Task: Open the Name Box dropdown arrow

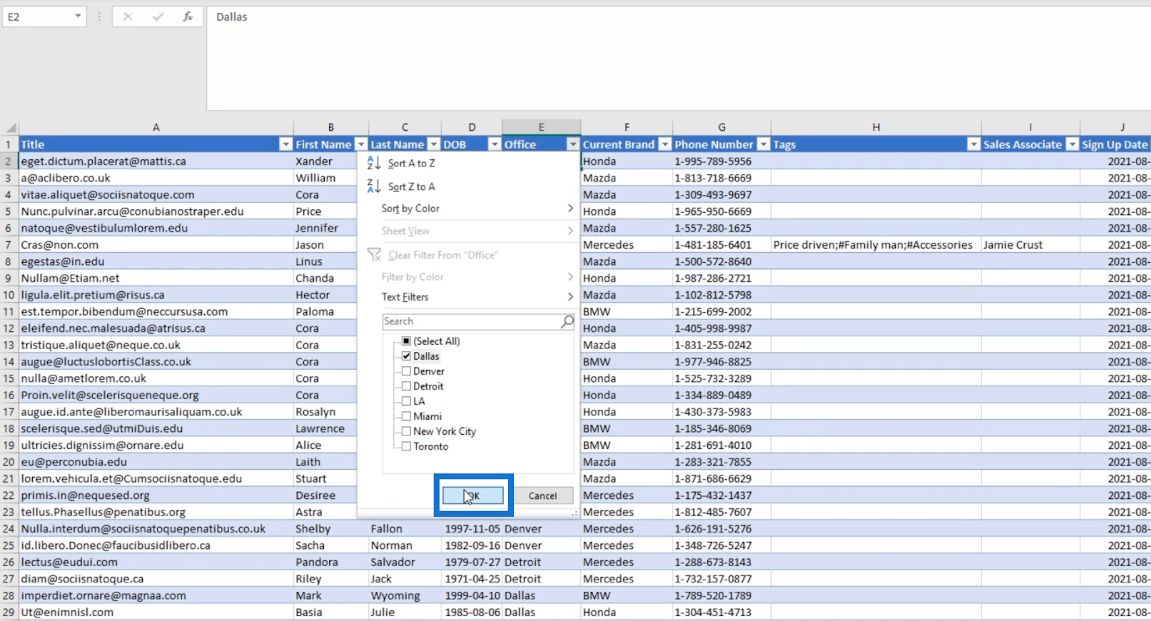Action: point(78,16)
